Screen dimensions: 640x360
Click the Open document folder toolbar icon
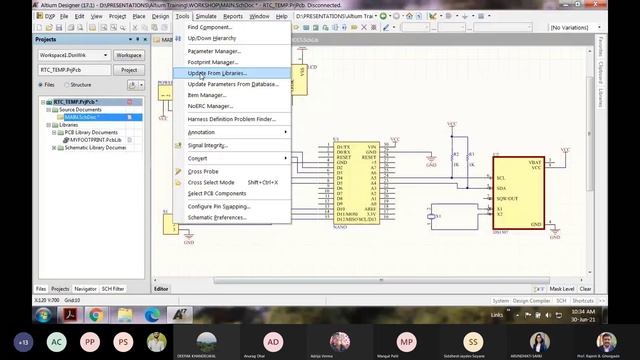click(49, 27)
